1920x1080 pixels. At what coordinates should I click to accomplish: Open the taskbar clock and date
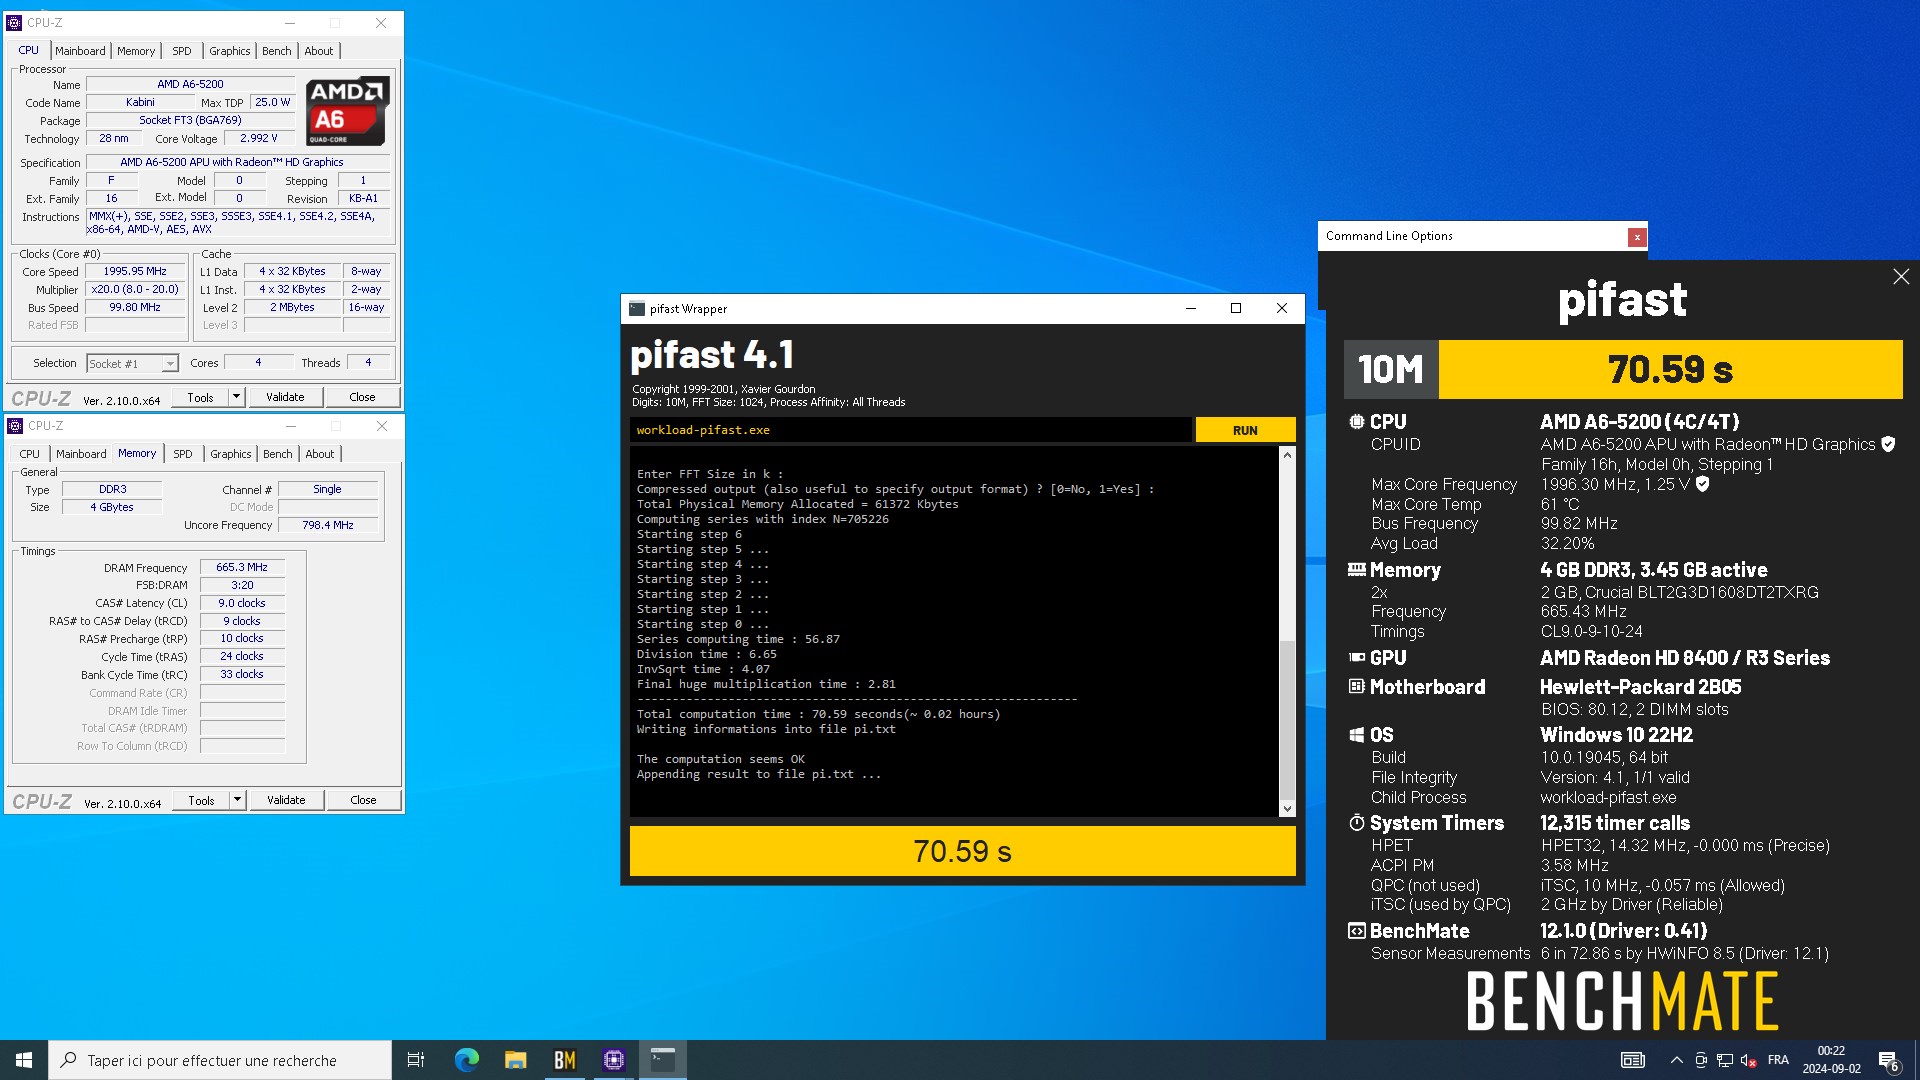[x=1831, y=1060]
